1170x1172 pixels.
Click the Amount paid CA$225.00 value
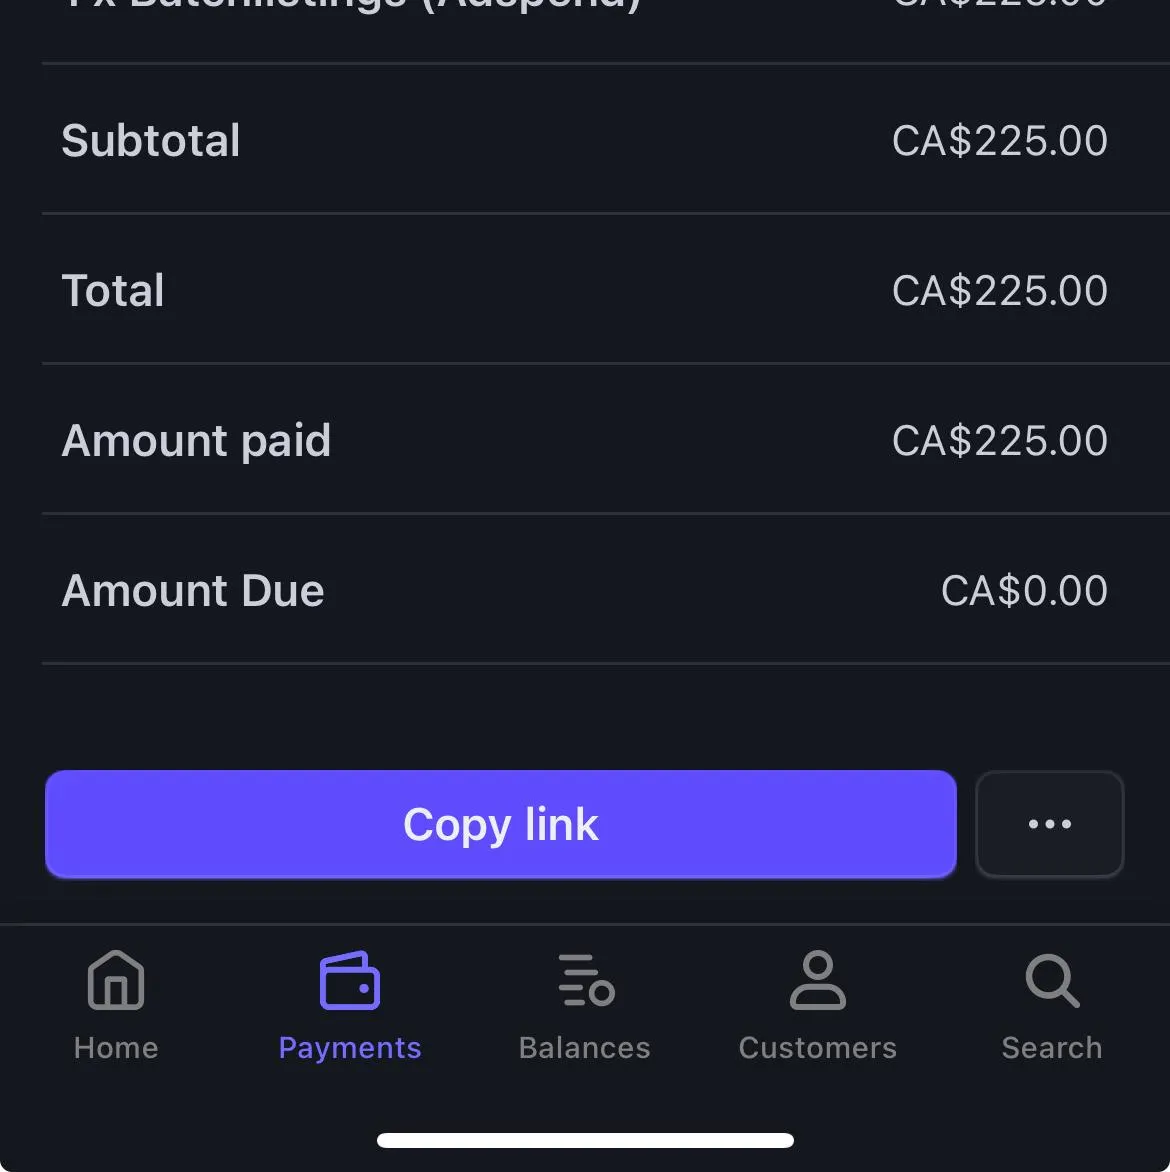click(999, 440)
